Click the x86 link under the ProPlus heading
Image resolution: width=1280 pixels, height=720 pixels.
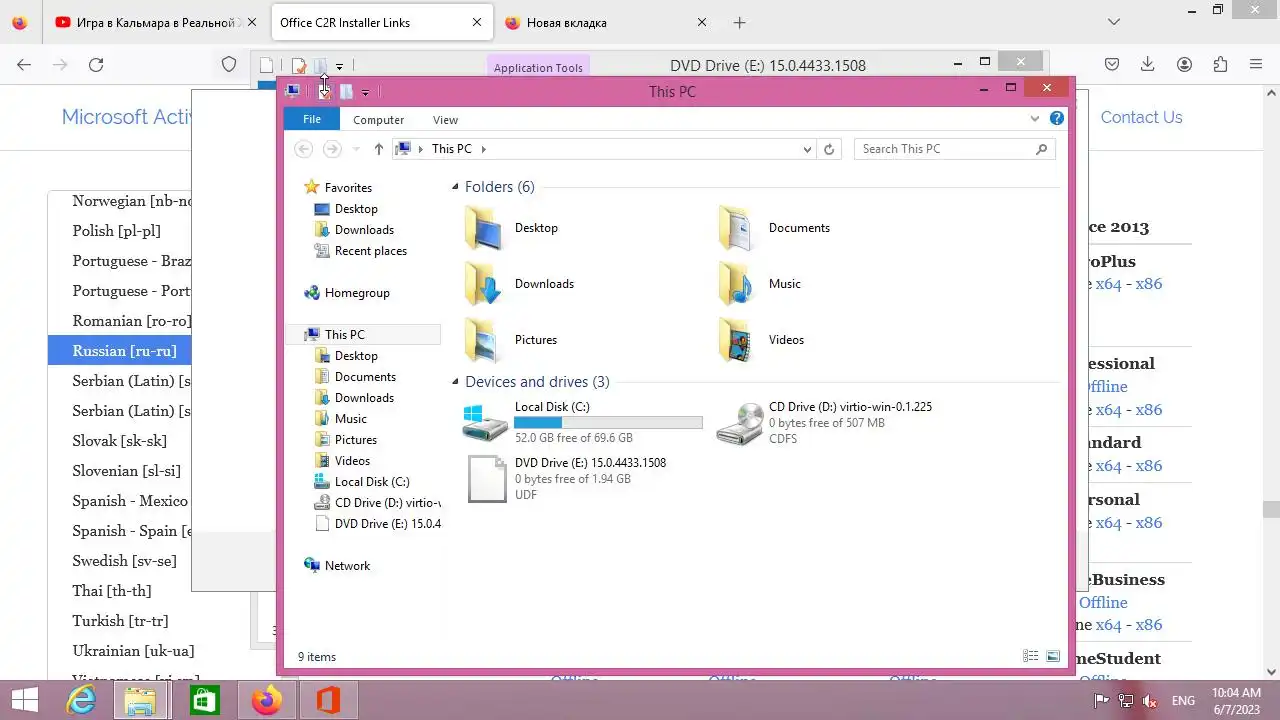(x=1148, y=284)
